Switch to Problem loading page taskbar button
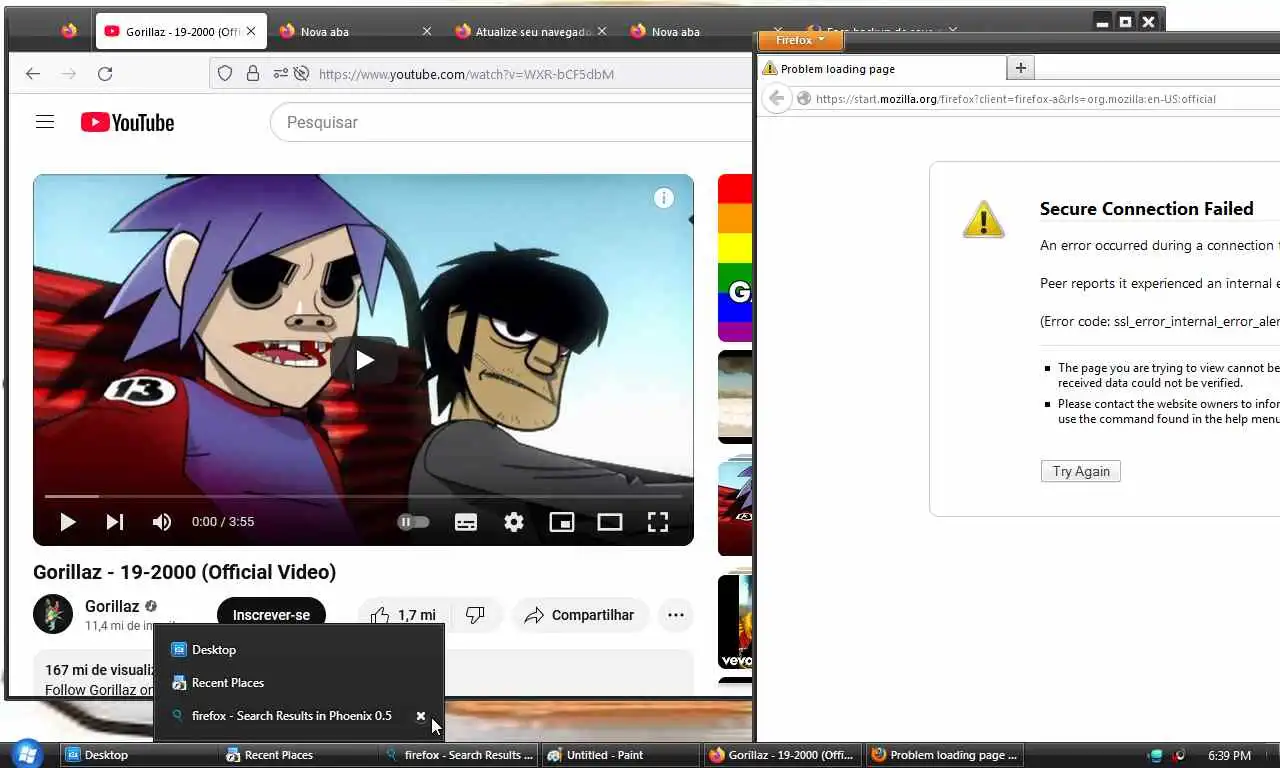Viewport: 1280px width, 768px height. click(x=944, y=755)
